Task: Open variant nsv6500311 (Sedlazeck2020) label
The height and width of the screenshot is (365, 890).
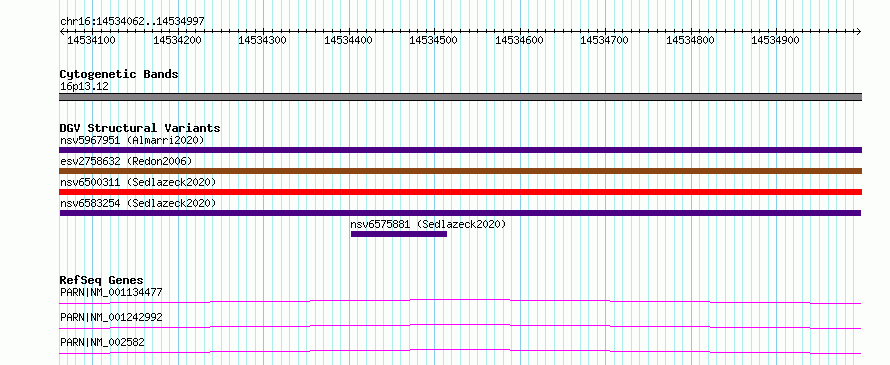Action: coord(138,182)
